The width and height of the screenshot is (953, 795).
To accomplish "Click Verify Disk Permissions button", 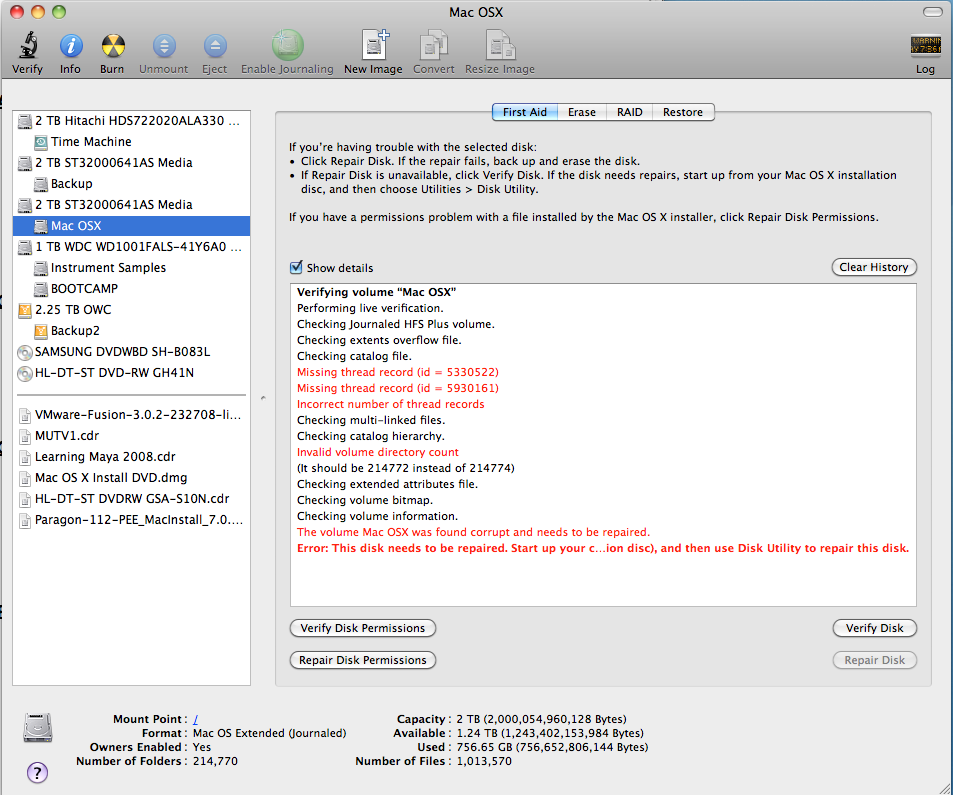I will click(x=363, y=628).
